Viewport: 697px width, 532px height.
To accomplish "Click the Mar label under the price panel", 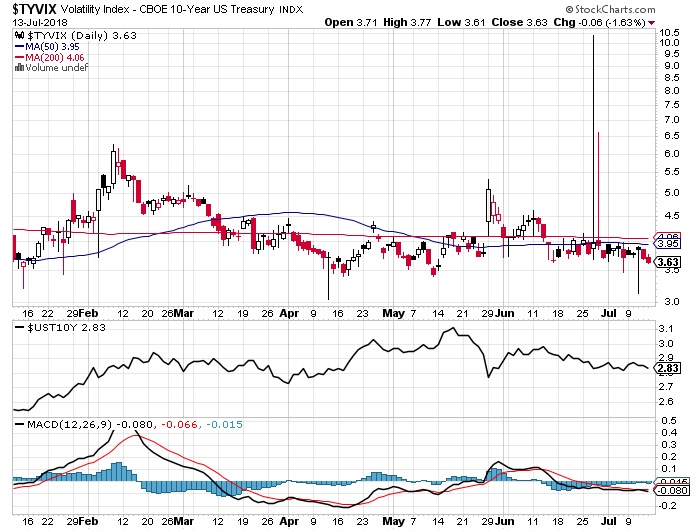I will [184, 313].
